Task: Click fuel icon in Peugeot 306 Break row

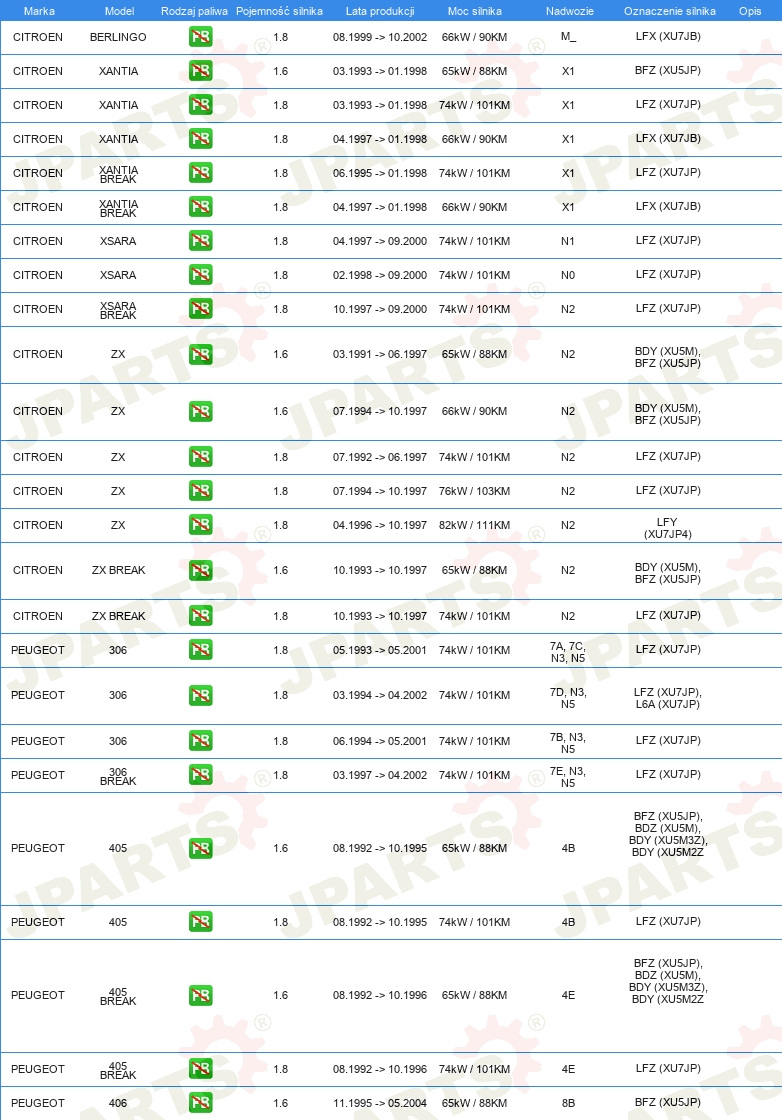Action: (x=201, y=775)
